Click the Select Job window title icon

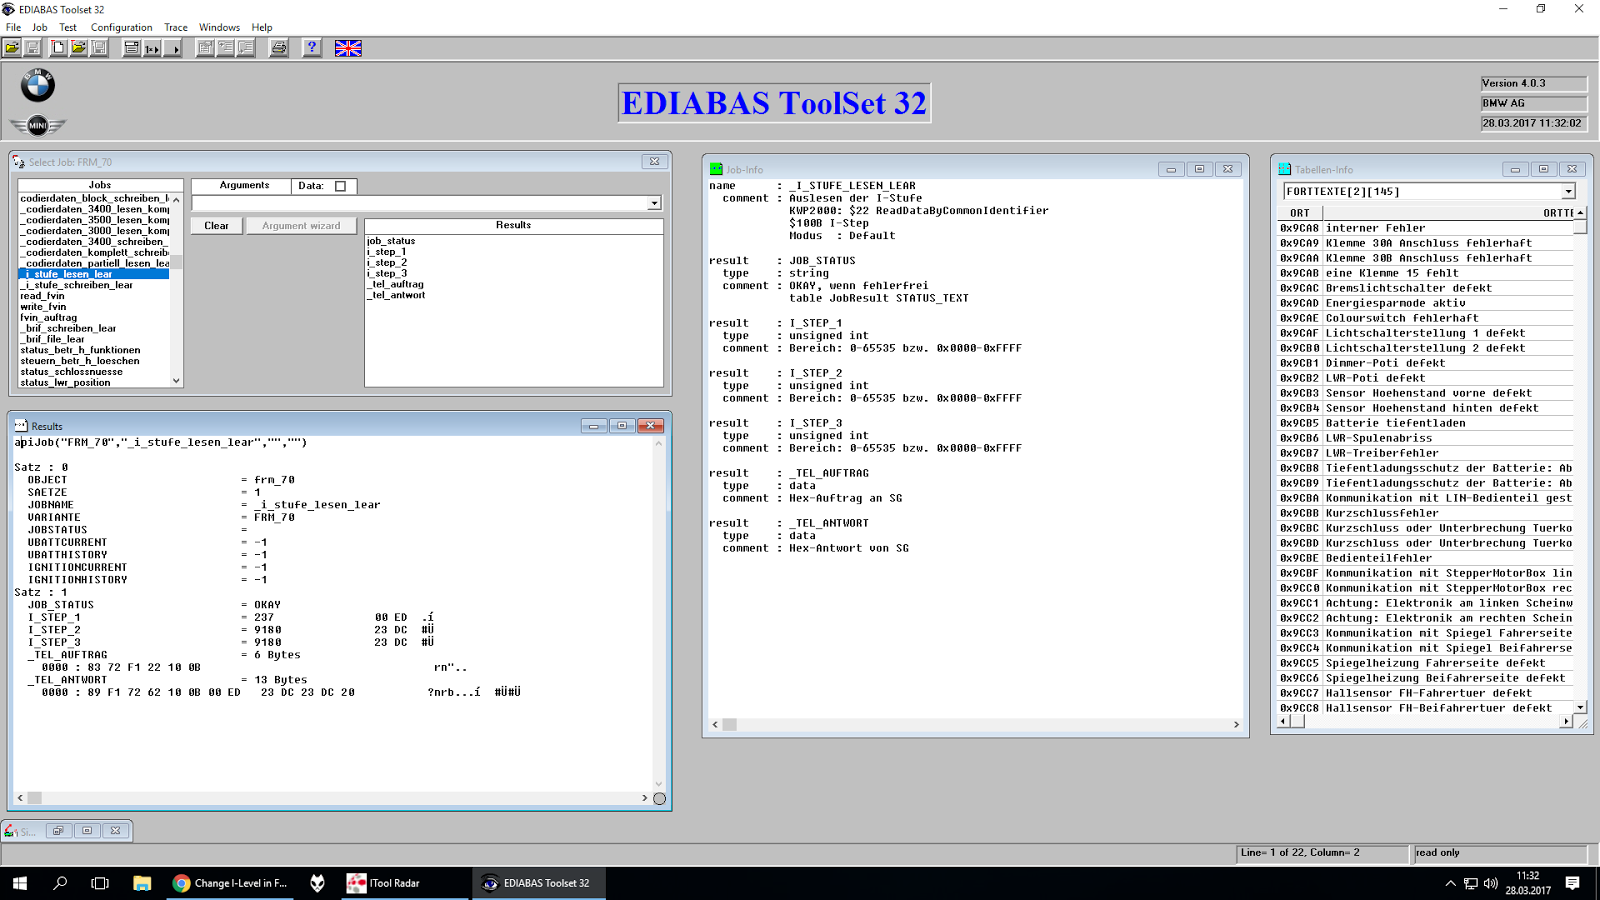point(19,162)
